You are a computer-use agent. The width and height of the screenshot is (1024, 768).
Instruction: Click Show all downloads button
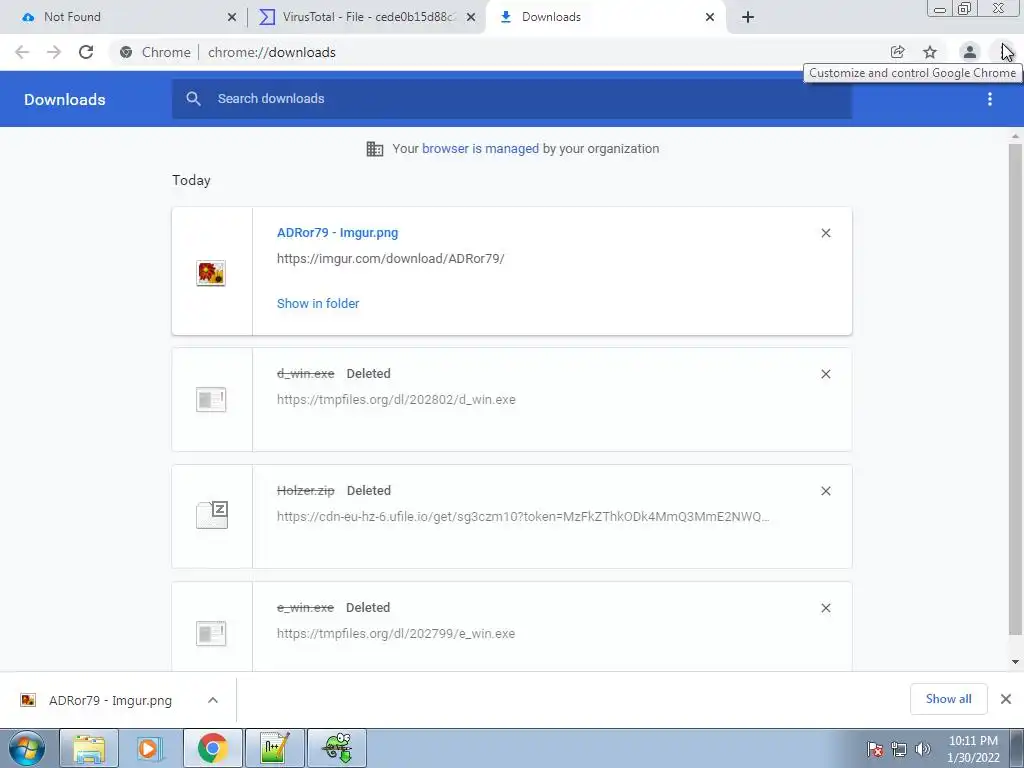[948, 699]
